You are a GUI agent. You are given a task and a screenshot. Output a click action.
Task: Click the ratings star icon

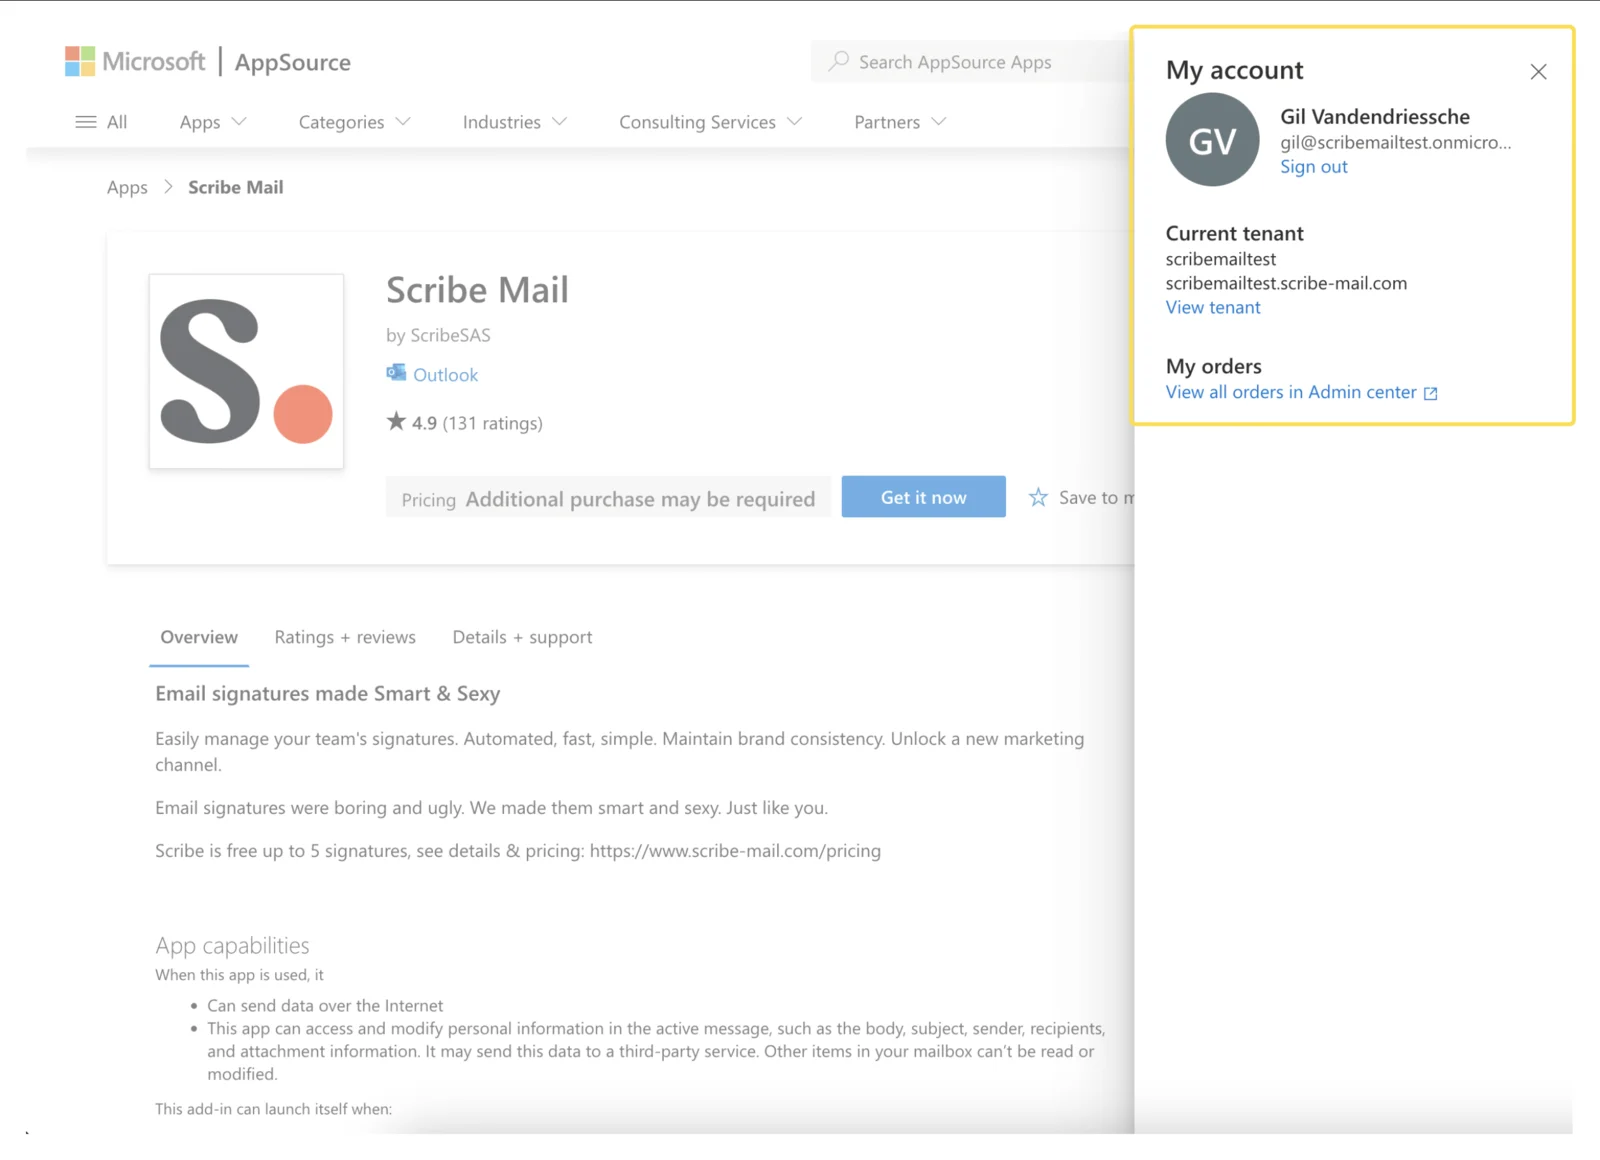pyautogui.click(x=396, y=421)
